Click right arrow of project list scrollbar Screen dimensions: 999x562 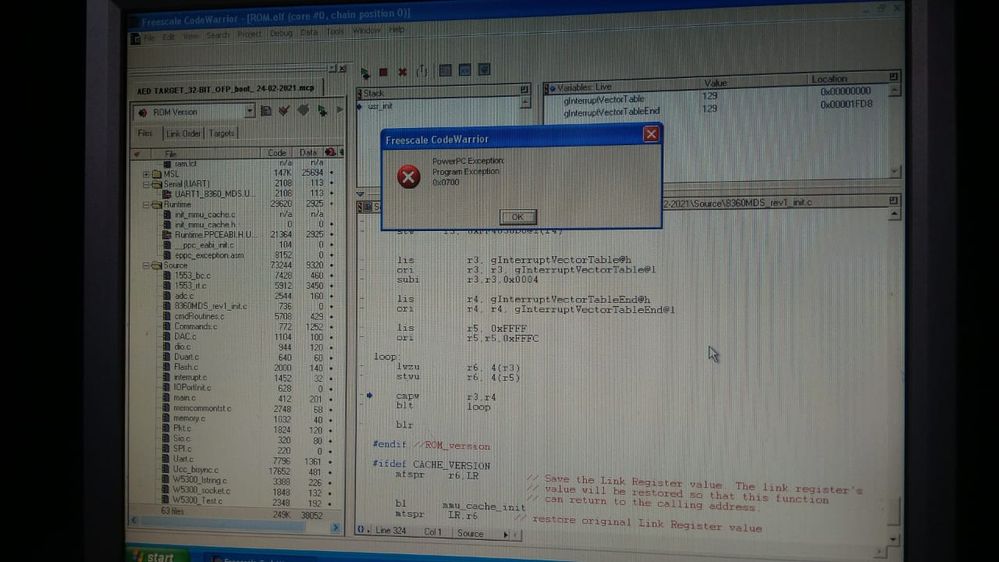click(x=336, y=528)
